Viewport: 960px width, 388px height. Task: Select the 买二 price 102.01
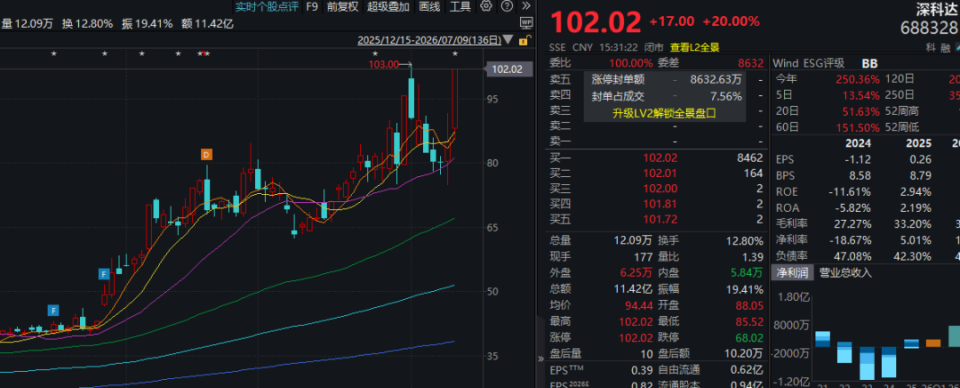click(659, 173)
